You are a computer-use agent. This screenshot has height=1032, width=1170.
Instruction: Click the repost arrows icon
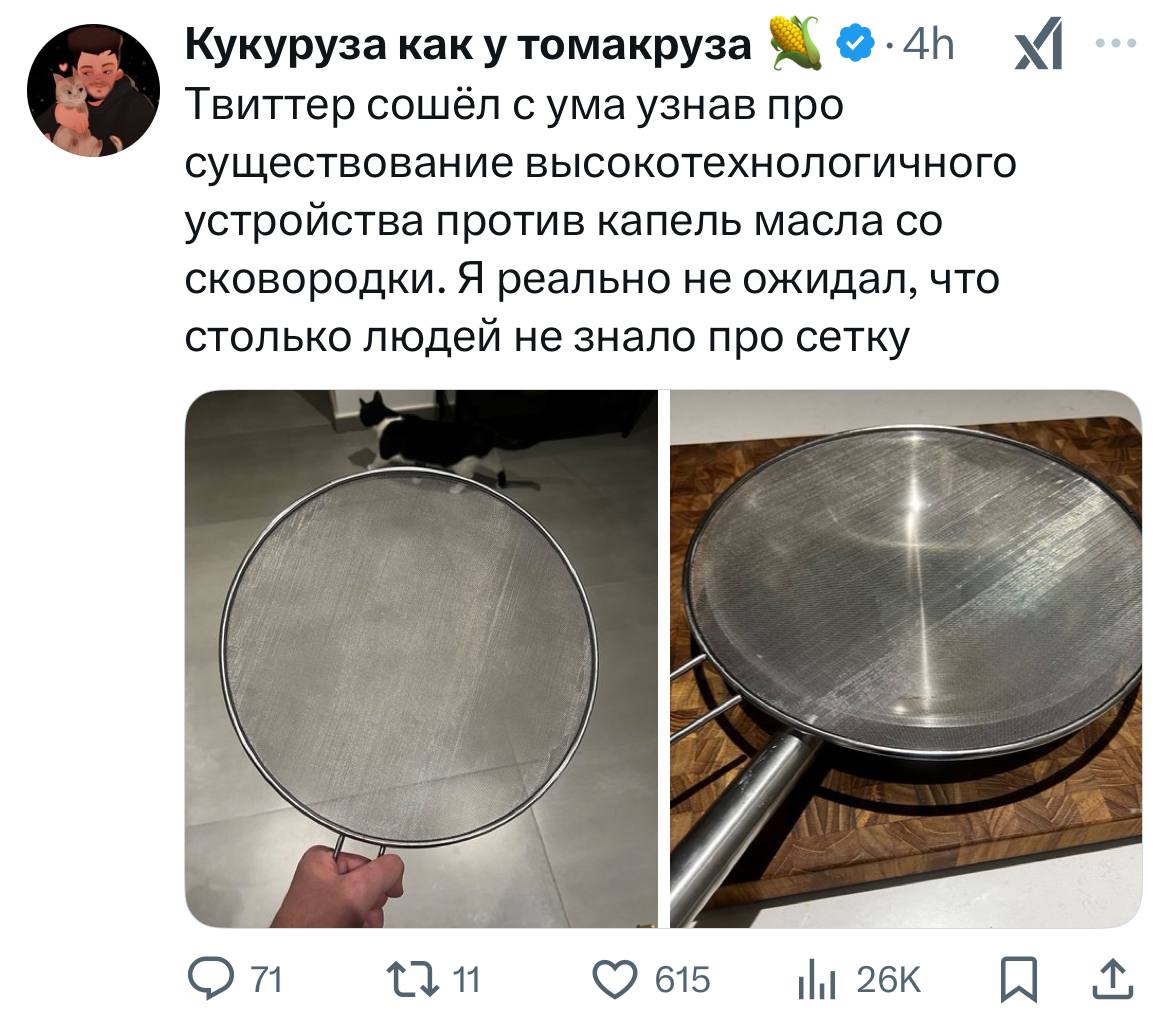(x=413, y=979)
